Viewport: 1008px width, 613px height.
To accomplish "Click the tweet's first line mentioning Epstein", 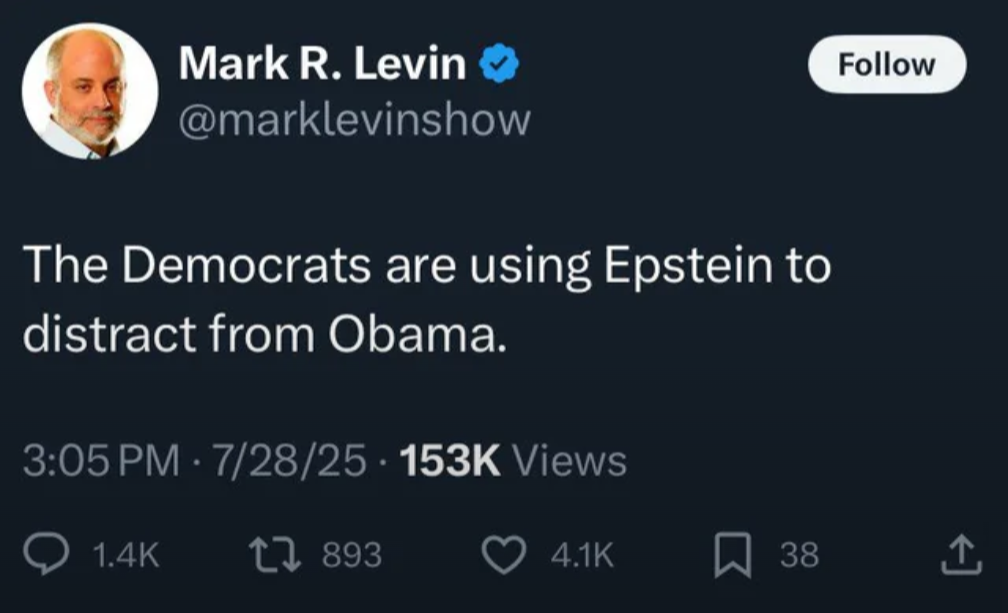I will click(x=426, y=268).
